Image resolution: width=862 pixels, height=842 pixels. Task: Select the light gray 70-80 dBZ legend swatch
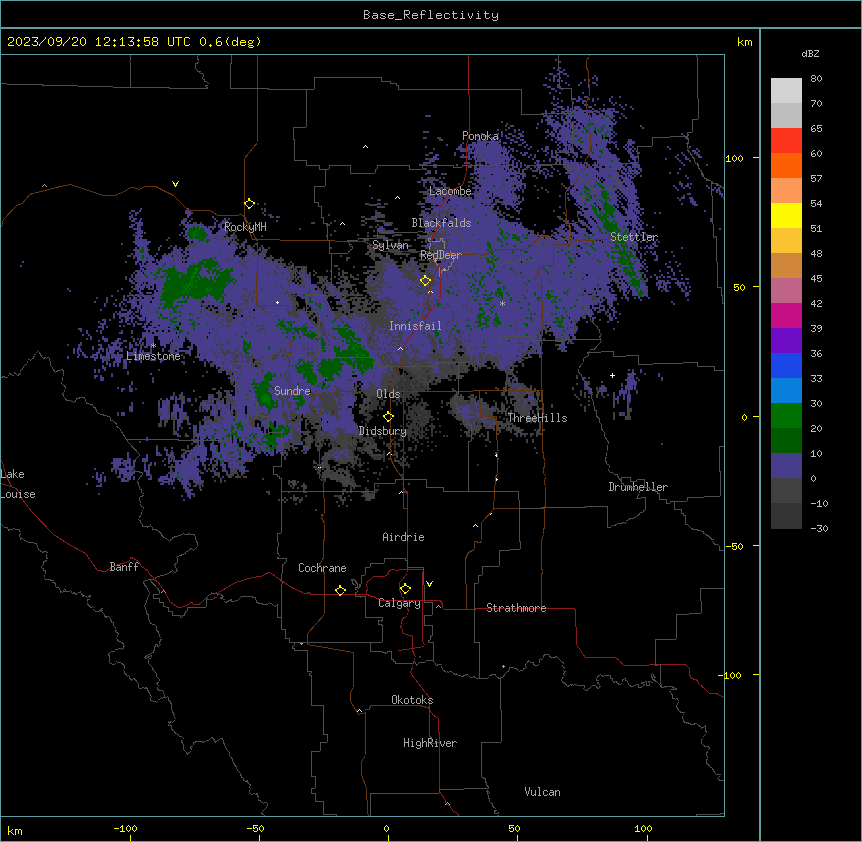tap(786, 91)
